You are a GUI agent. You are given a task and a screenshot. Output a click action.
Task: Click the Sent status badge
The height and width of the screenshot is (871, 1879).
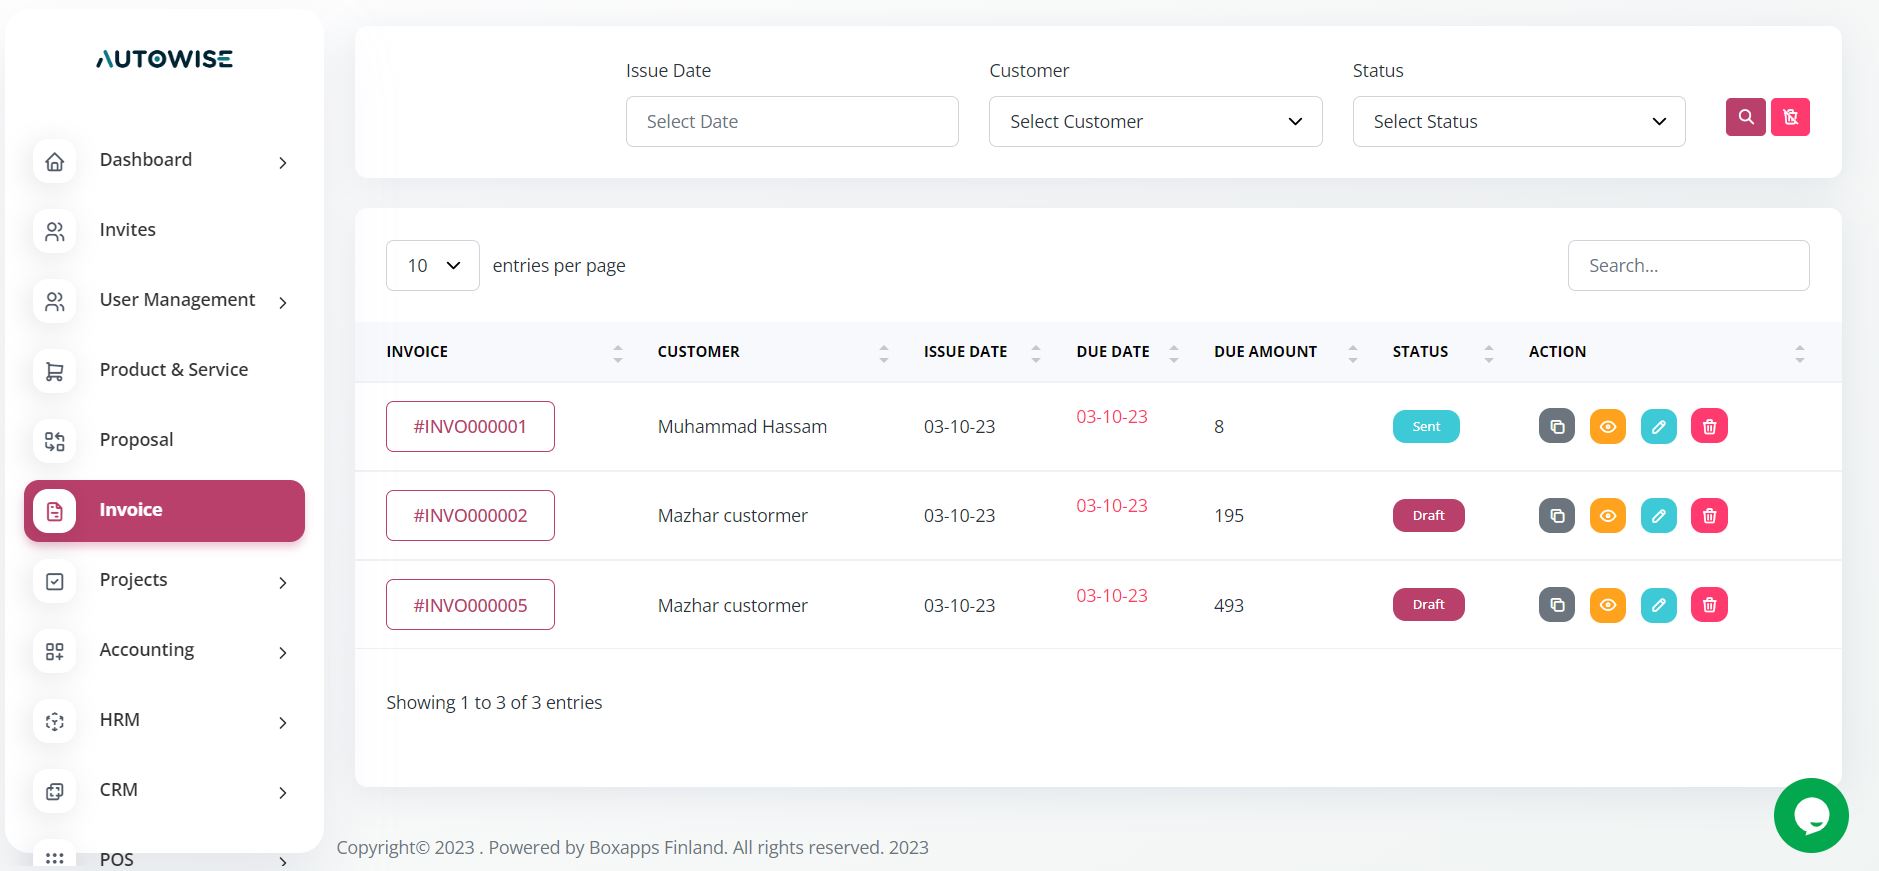pos(1426,426)
